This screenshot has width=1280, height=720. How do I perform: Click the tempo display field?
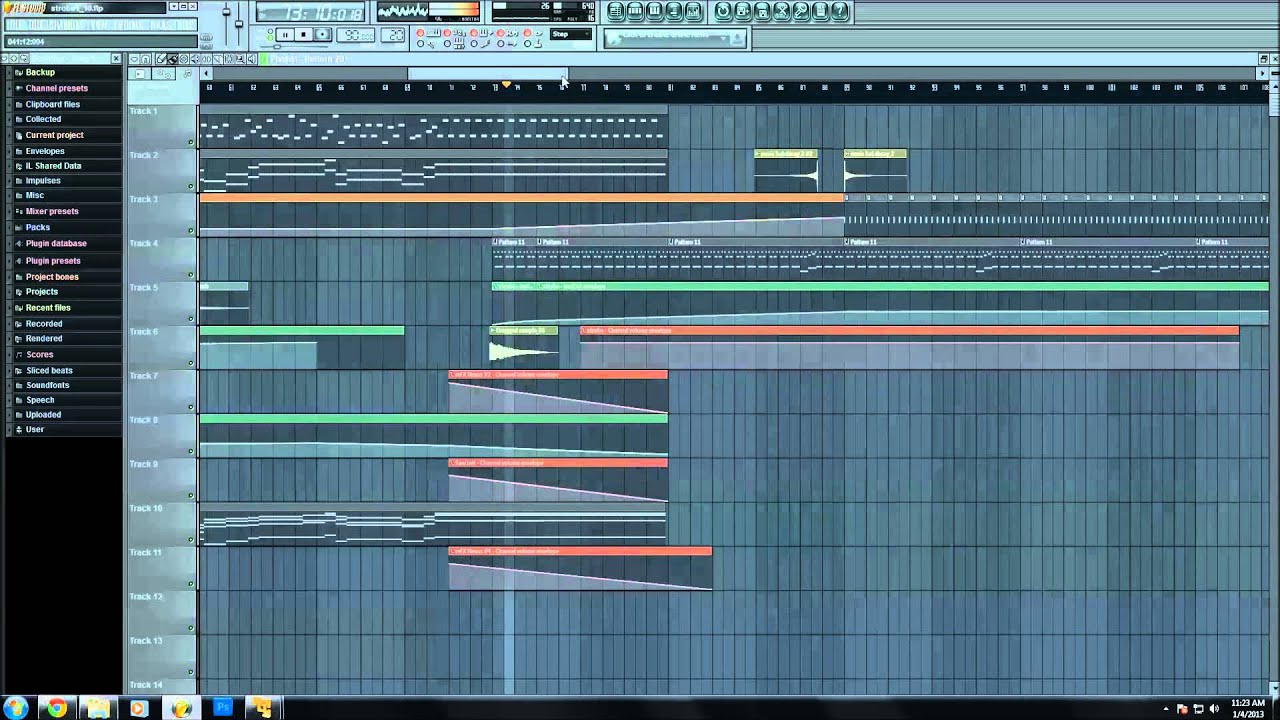pyautogui.click(x=355, y=34)
